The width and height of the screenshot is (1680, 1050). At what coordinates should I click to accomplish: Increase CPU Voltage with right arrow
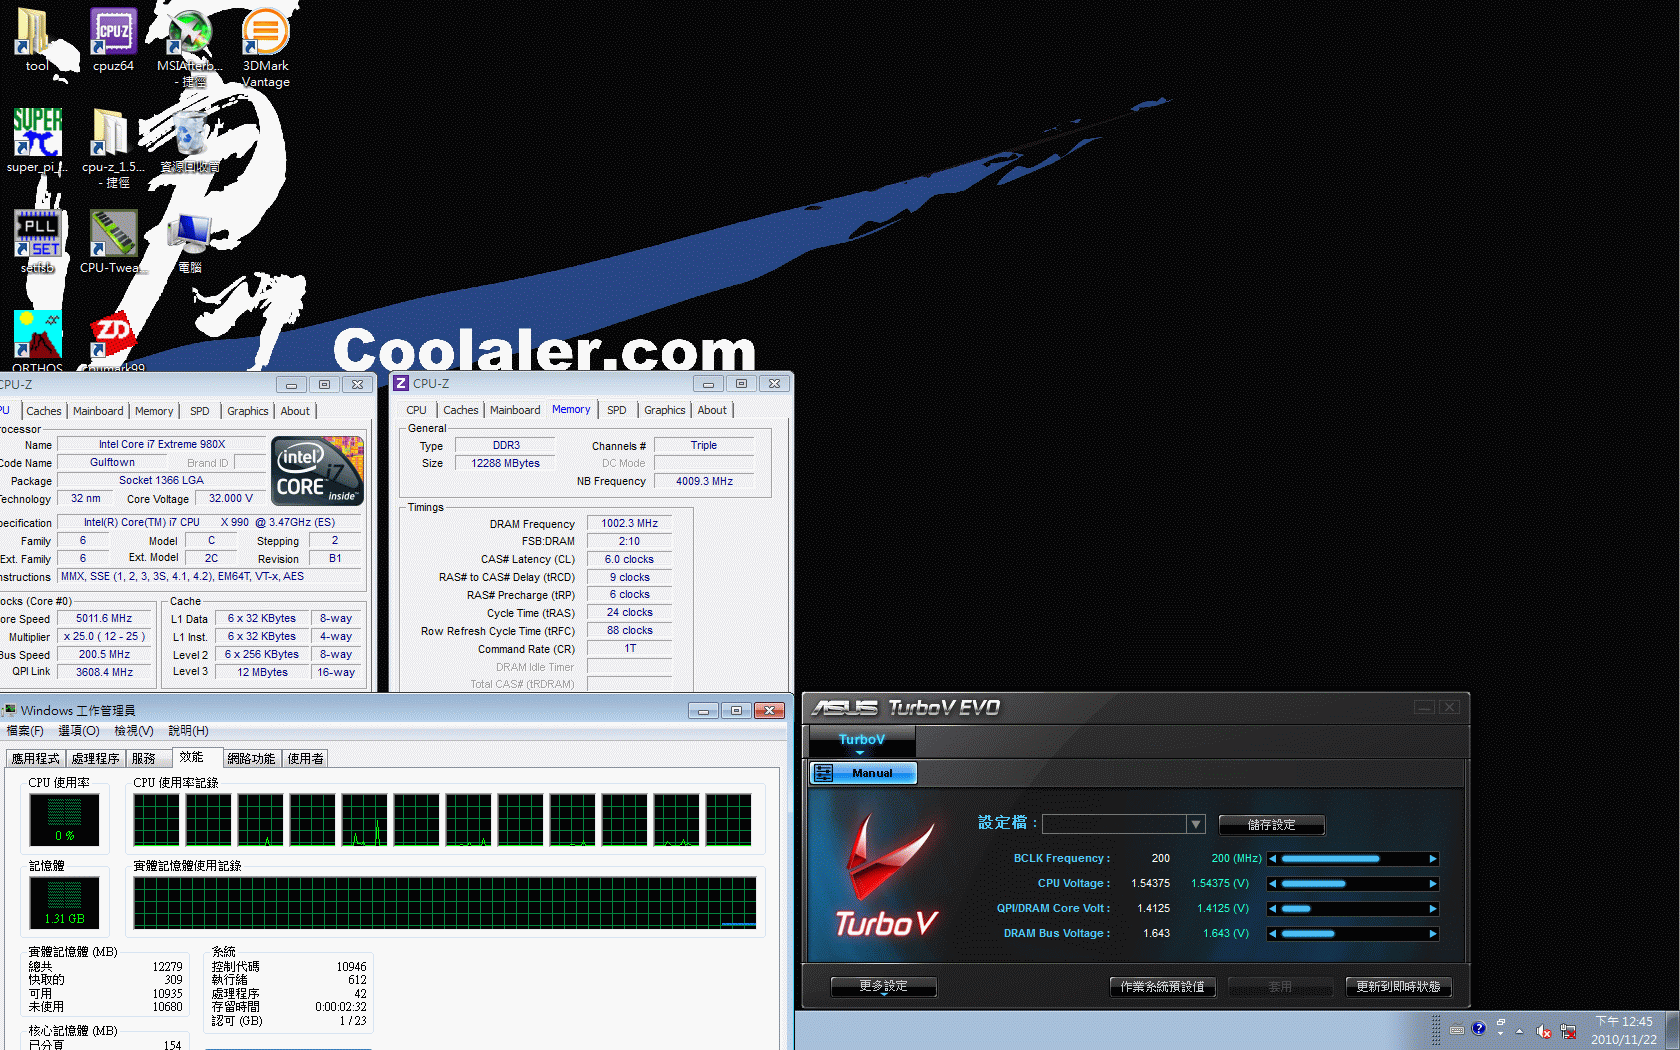pos(1433,884)
